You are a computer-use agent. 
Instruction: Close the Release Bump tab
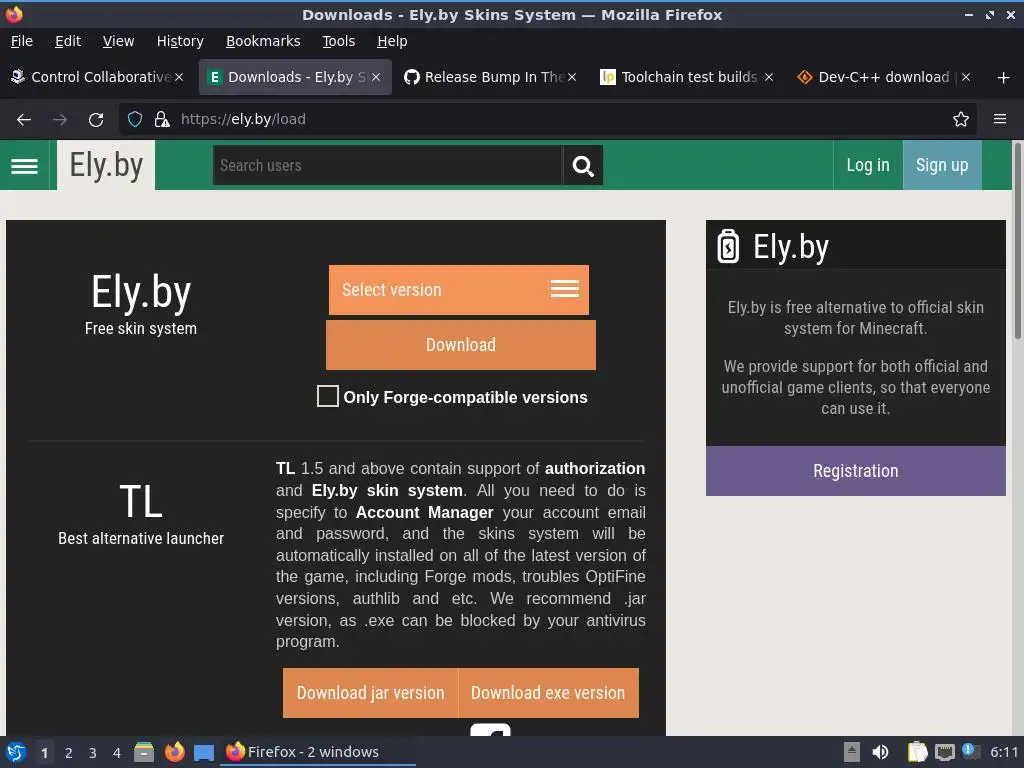pyautogui.click(x=572, y=77)
